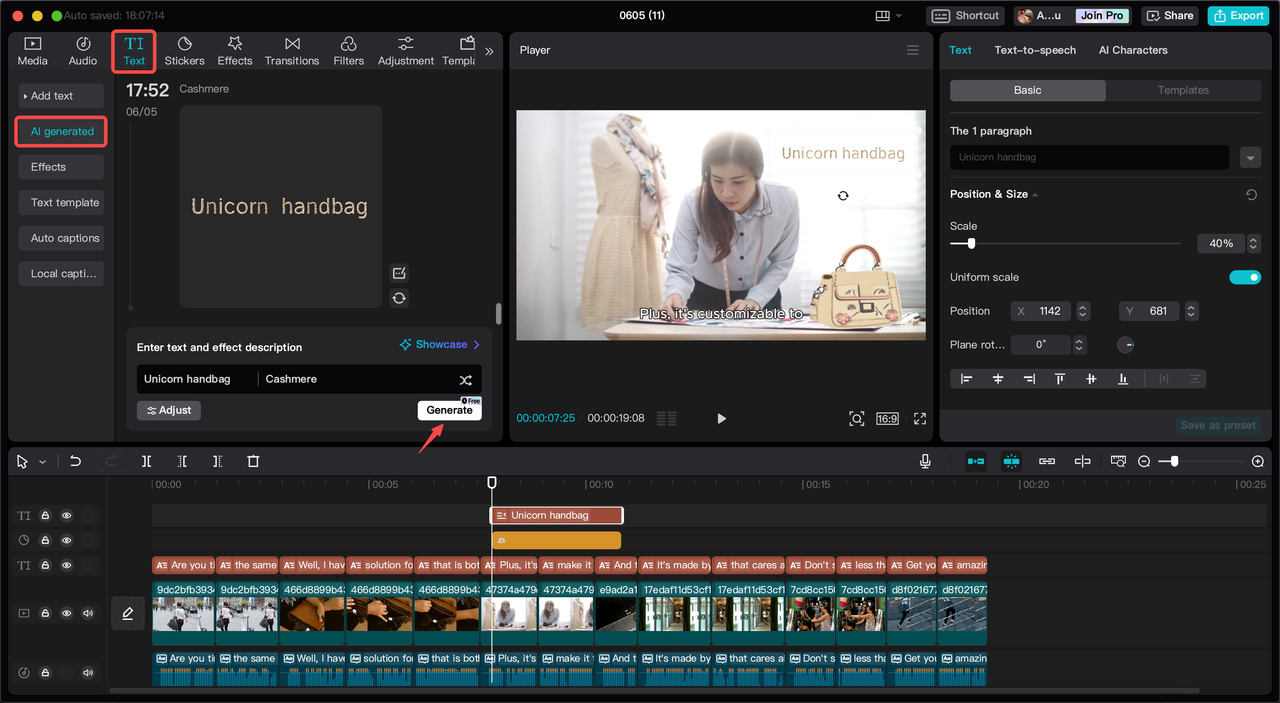Open the Stickers panel
The height and width of the screenshot is (703, 1280).
point(184,51)
